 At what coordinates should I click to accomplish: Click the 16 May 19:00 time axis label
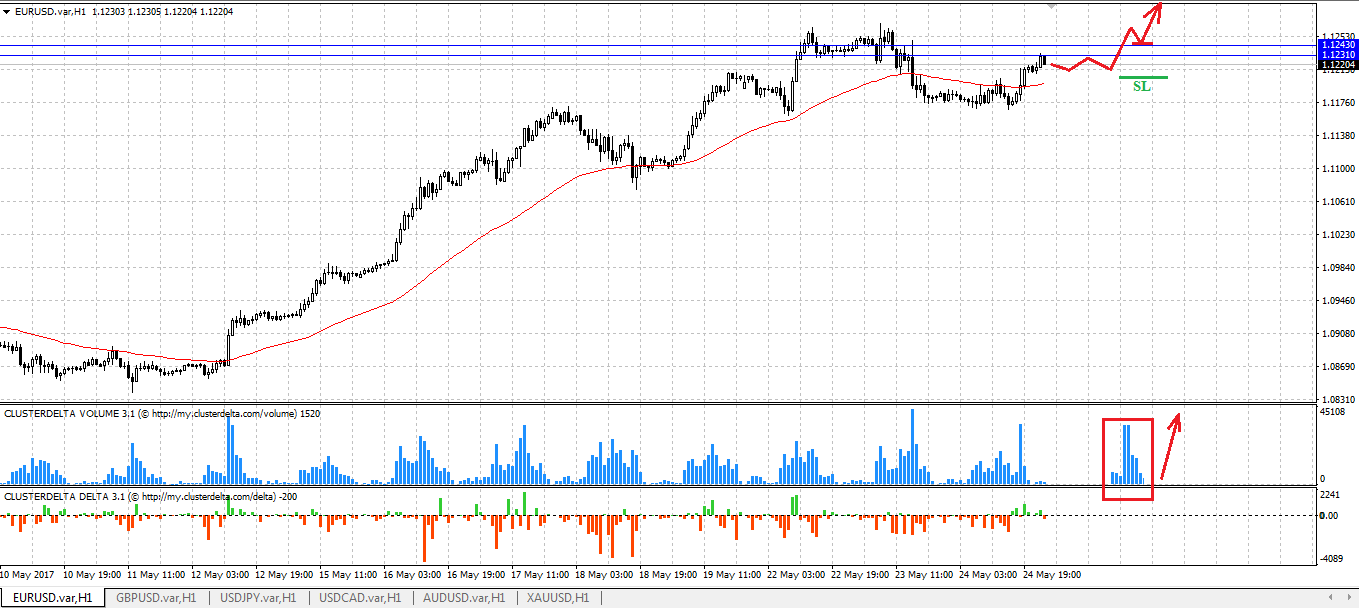coord(475,576)
